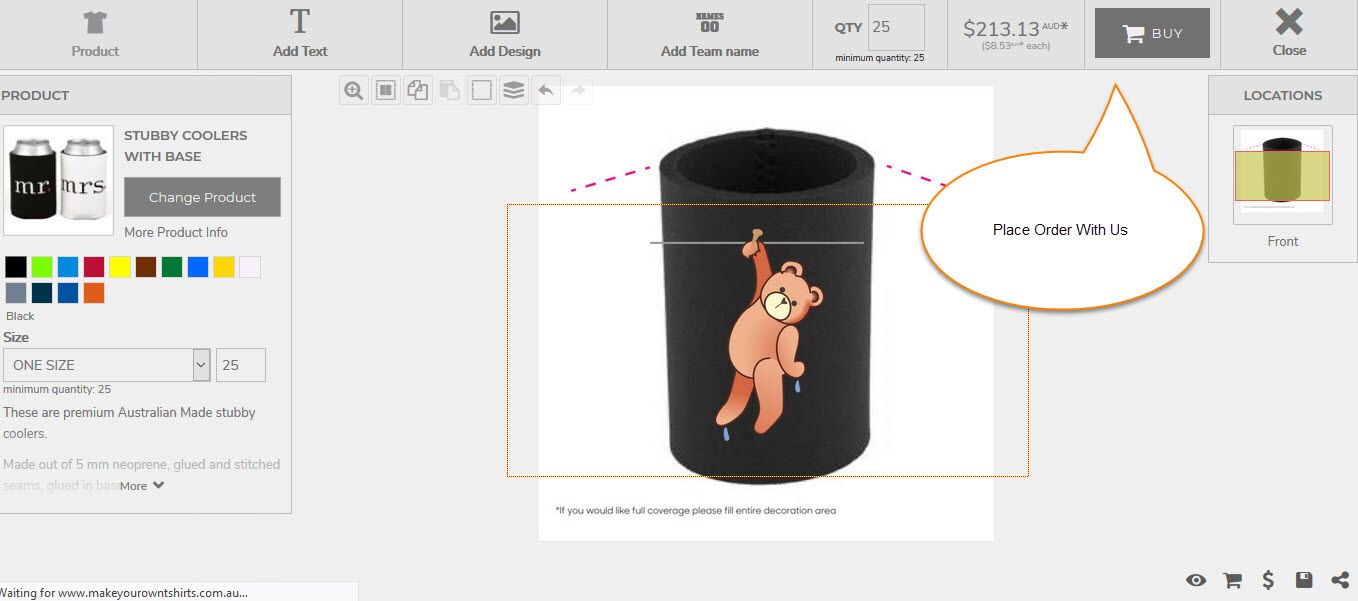This screenshot has height=601, width=1358.
Task: Undo the last action with back arrow
Action: tap(545, 91)
